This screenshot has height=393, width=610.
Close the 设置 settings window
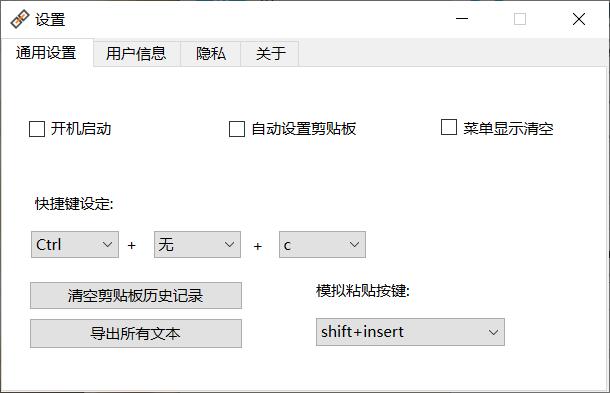pyautogui.click(x=579, y=19)
